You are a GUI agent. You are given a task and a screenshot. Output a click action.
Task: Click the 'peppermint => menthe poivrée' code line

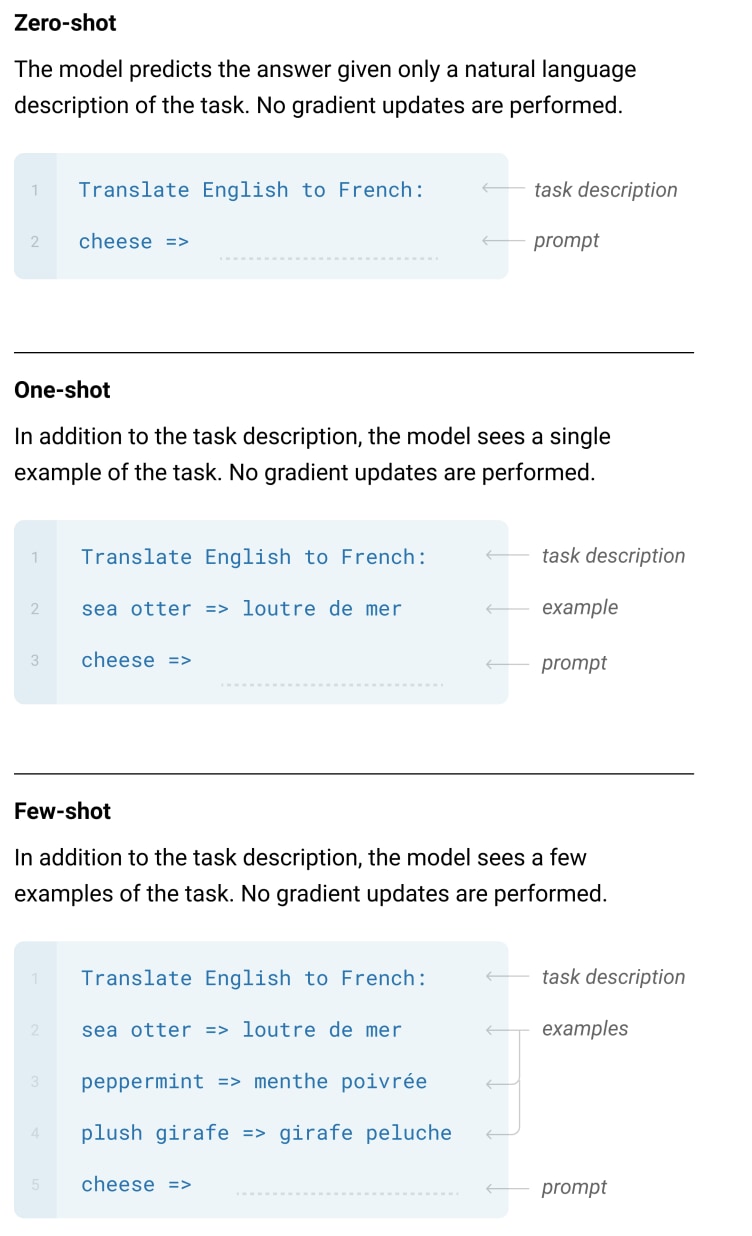(254, 1082)
